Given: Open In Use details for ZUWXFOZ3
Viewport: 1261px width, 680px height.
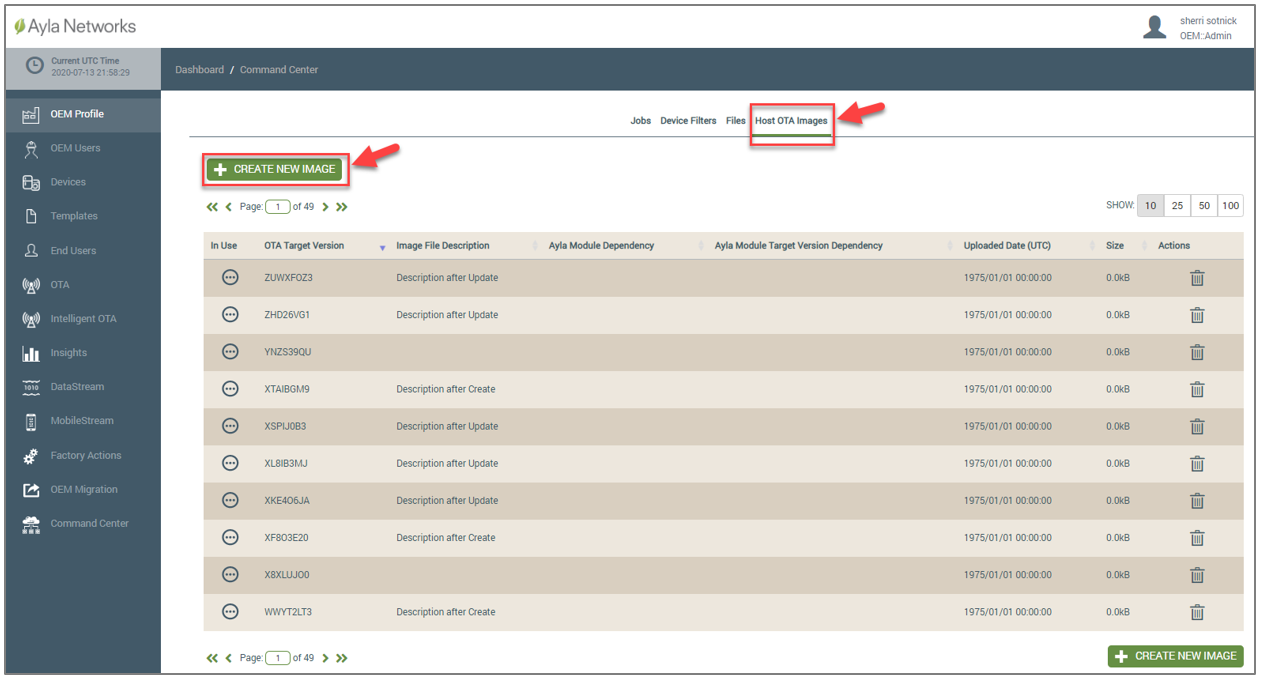Looking at the screenshot, I should [x=230, y=277].
